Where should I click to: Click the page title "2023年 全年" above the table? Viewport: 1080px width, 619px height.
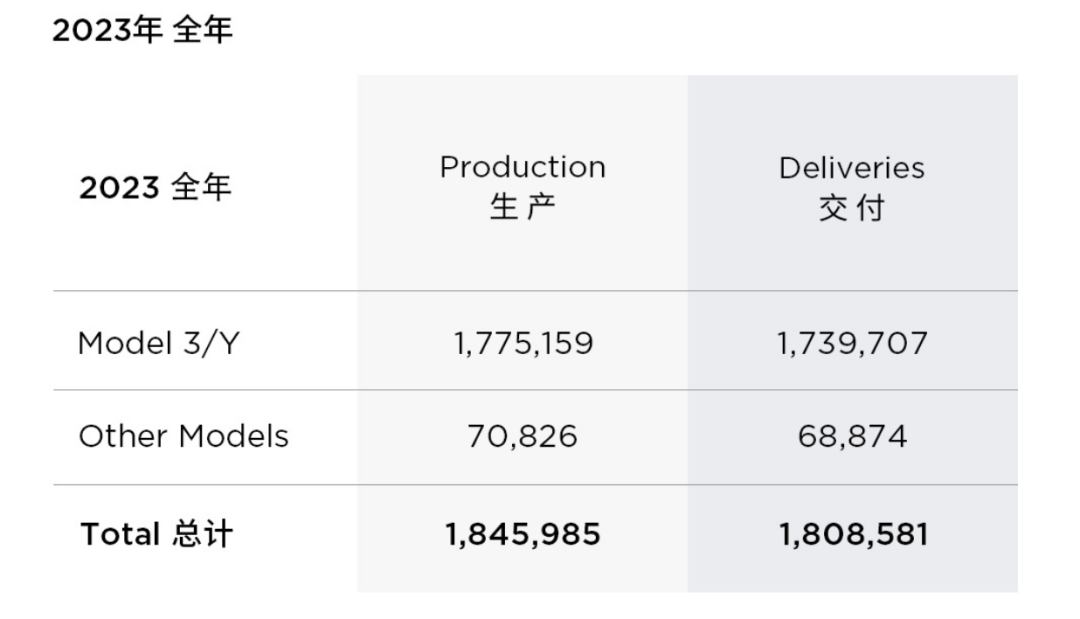[x=142, y=30]
